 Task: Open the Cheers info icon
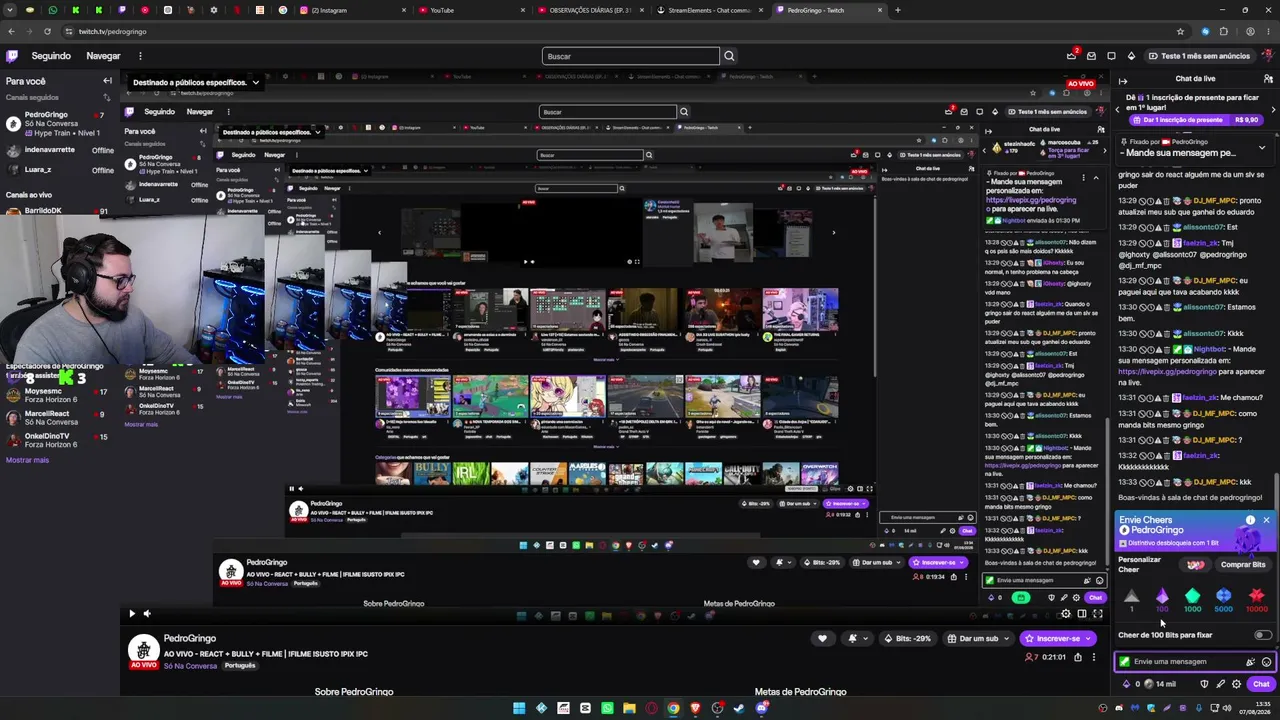(x=1250, y=520)
